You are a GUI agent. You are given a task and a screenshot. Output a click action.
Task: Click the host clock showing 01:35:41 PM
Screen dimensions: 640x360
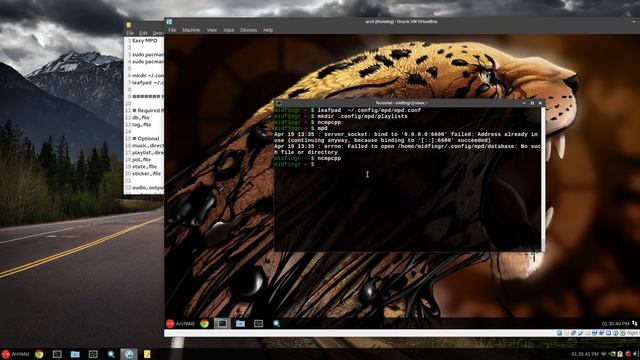585,354
